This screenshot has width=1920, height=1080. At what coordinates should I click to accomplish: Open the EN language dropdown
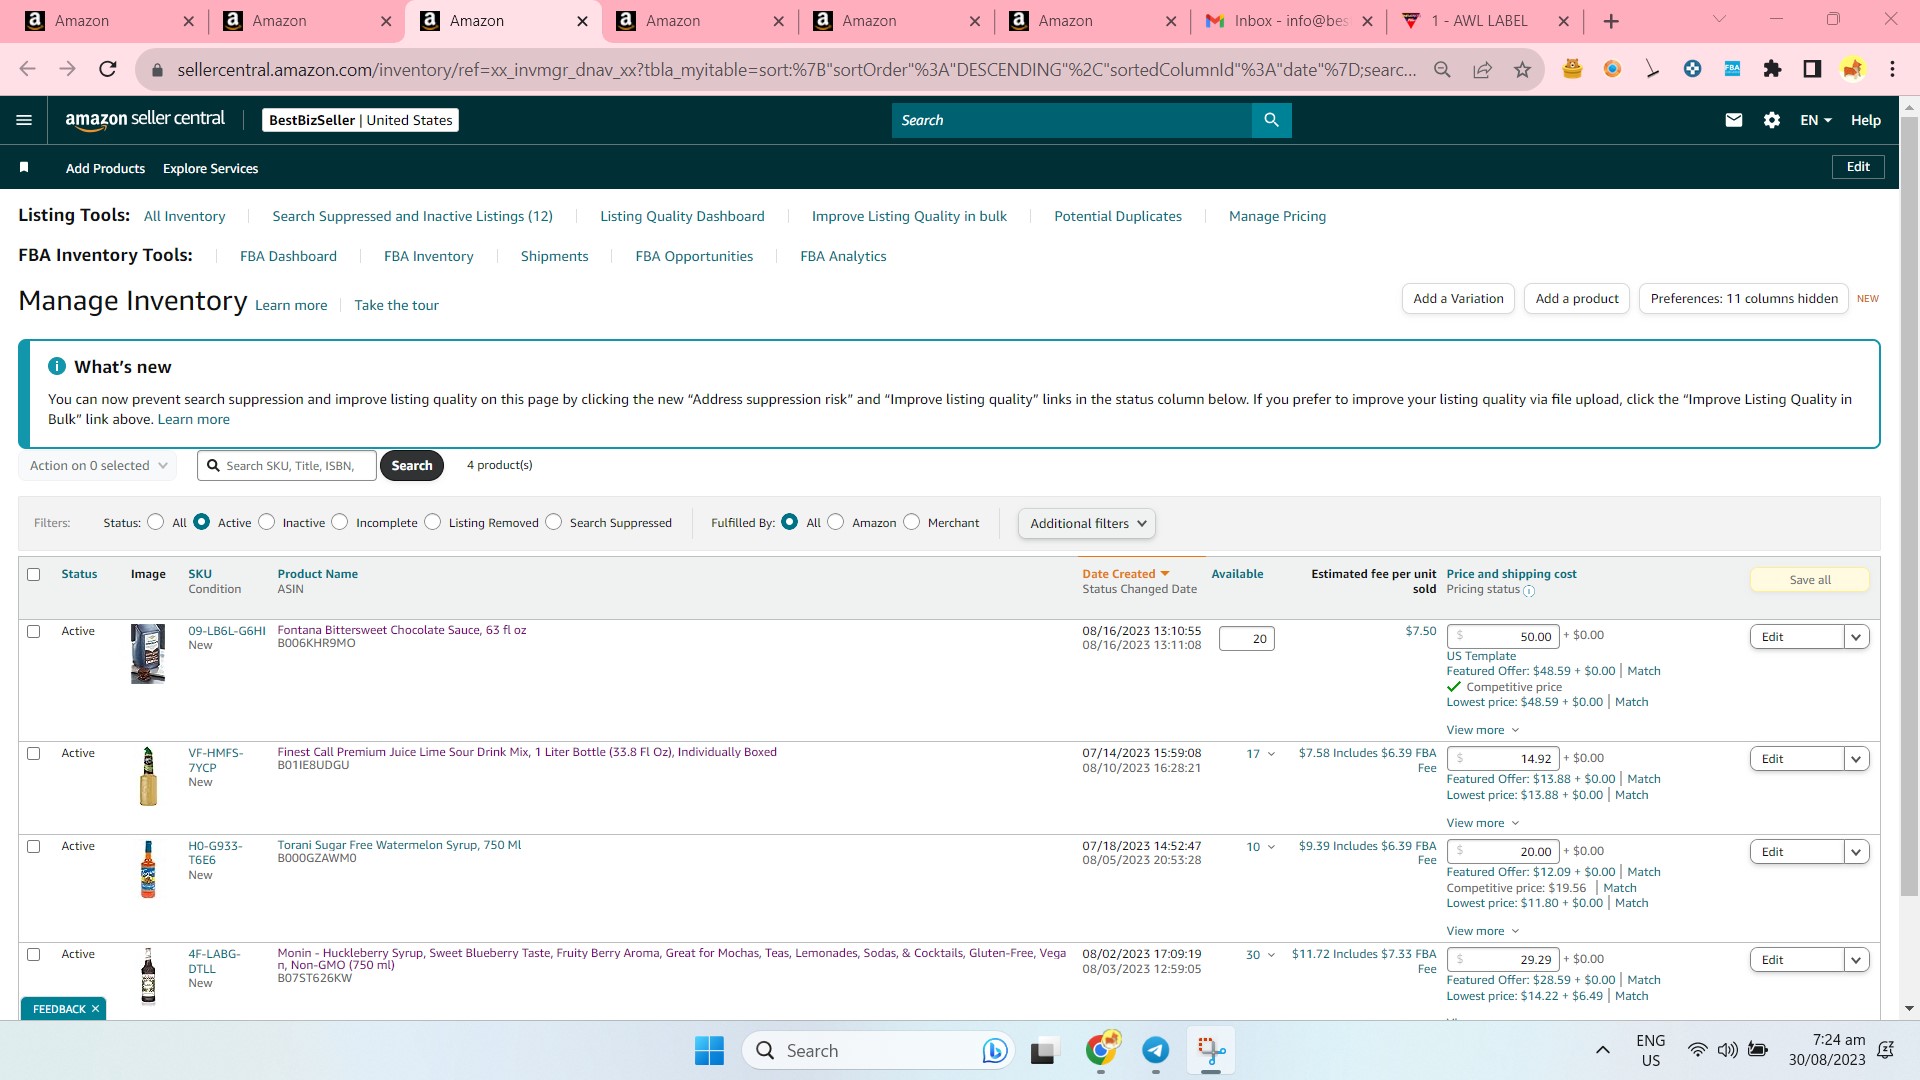(1816, 120)
